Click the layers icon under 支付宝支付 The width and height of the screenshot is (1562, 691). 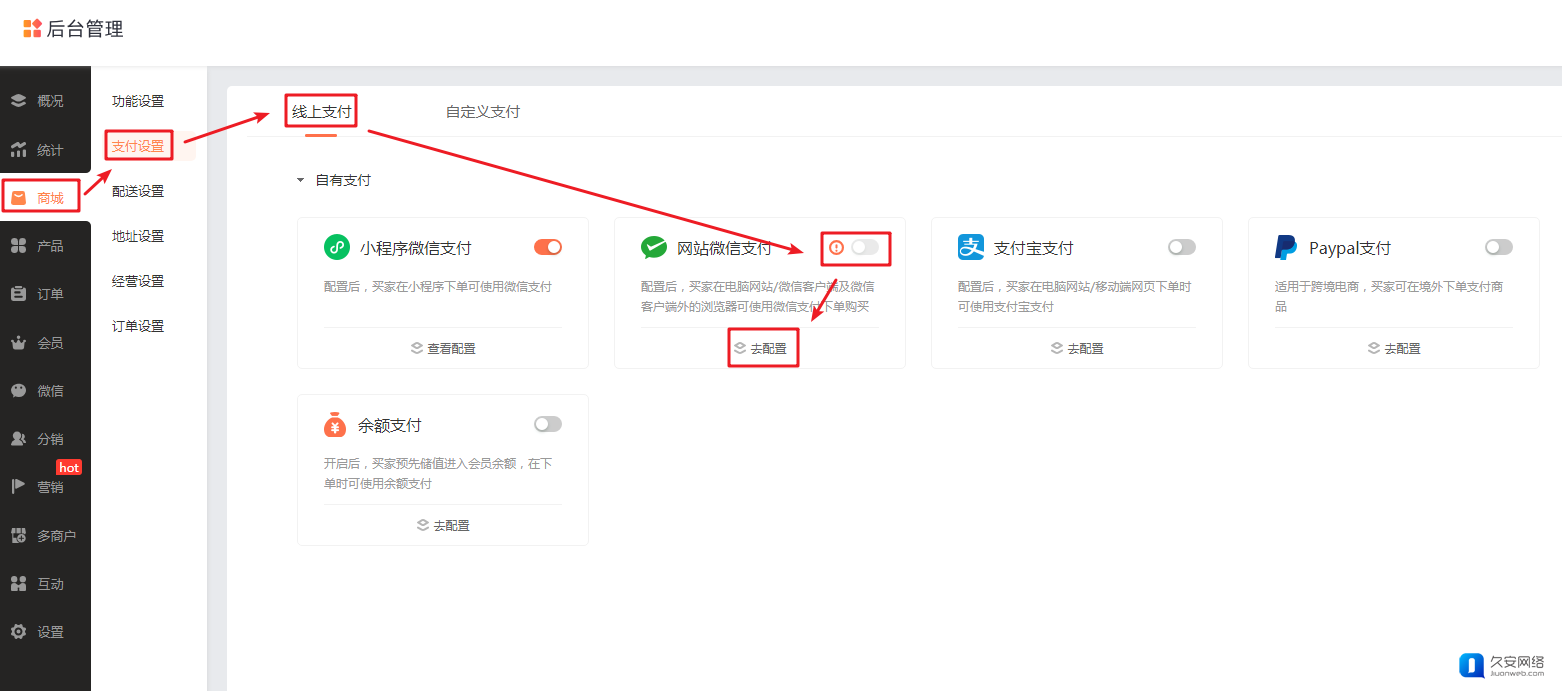1057,348
